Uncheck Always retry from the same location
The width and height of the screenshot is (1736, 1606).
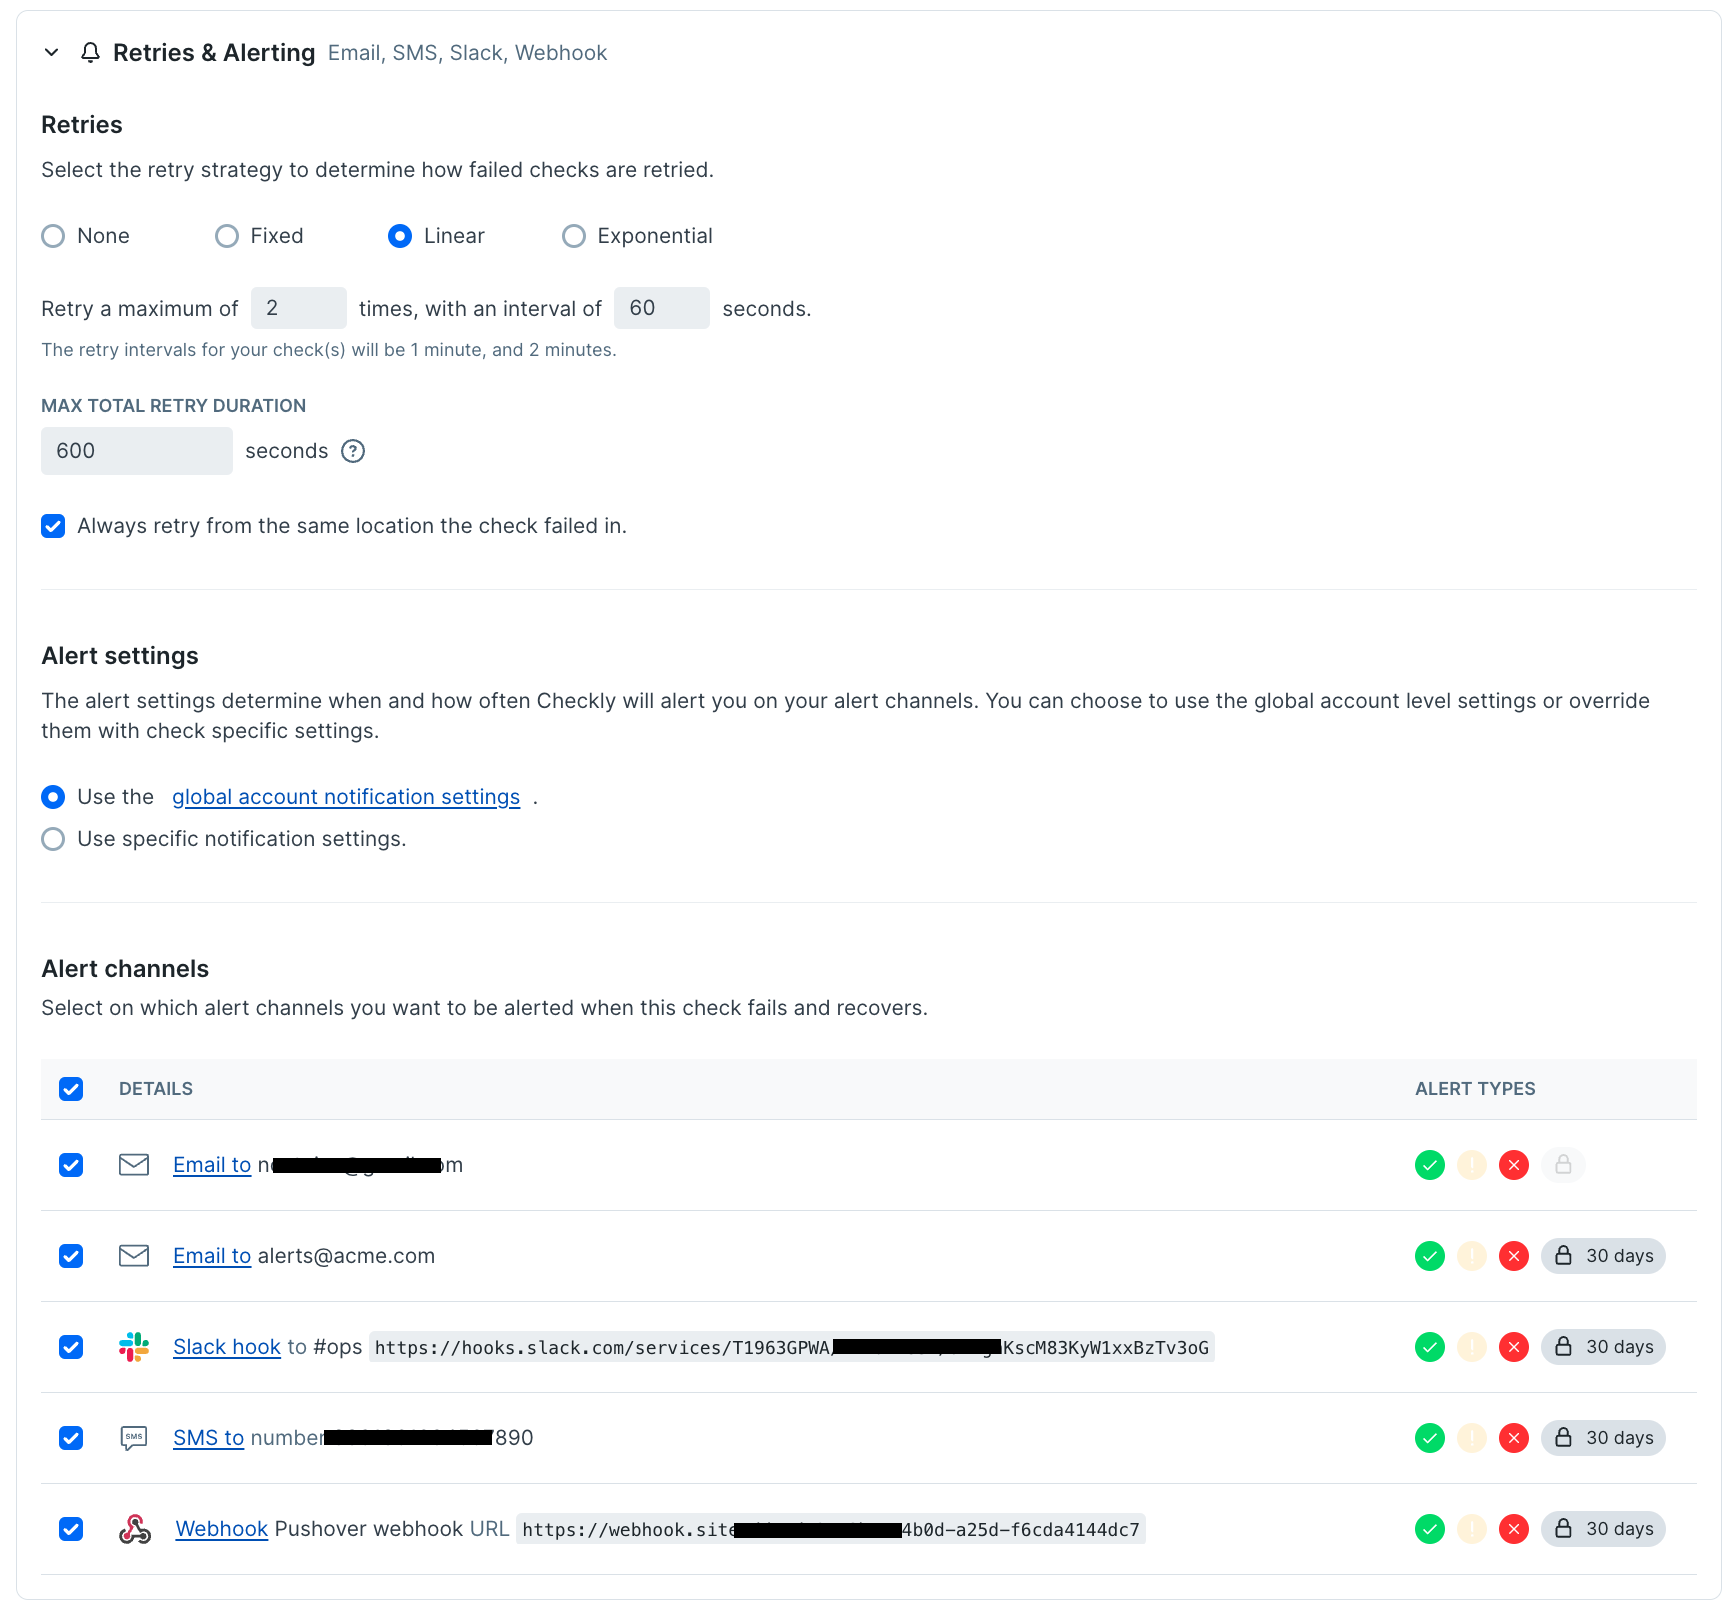pyautogui.click(x=53, y=525)
